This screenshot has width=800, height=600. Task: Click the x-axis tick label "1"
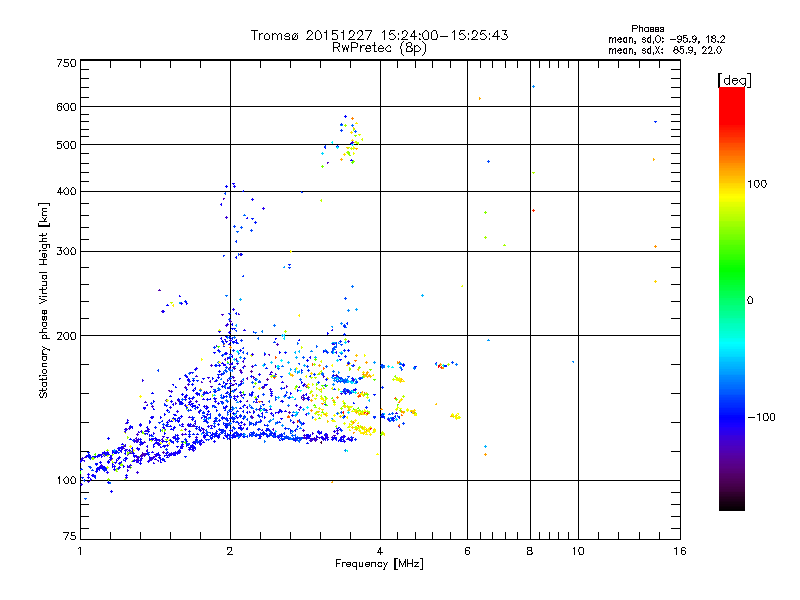80,551
